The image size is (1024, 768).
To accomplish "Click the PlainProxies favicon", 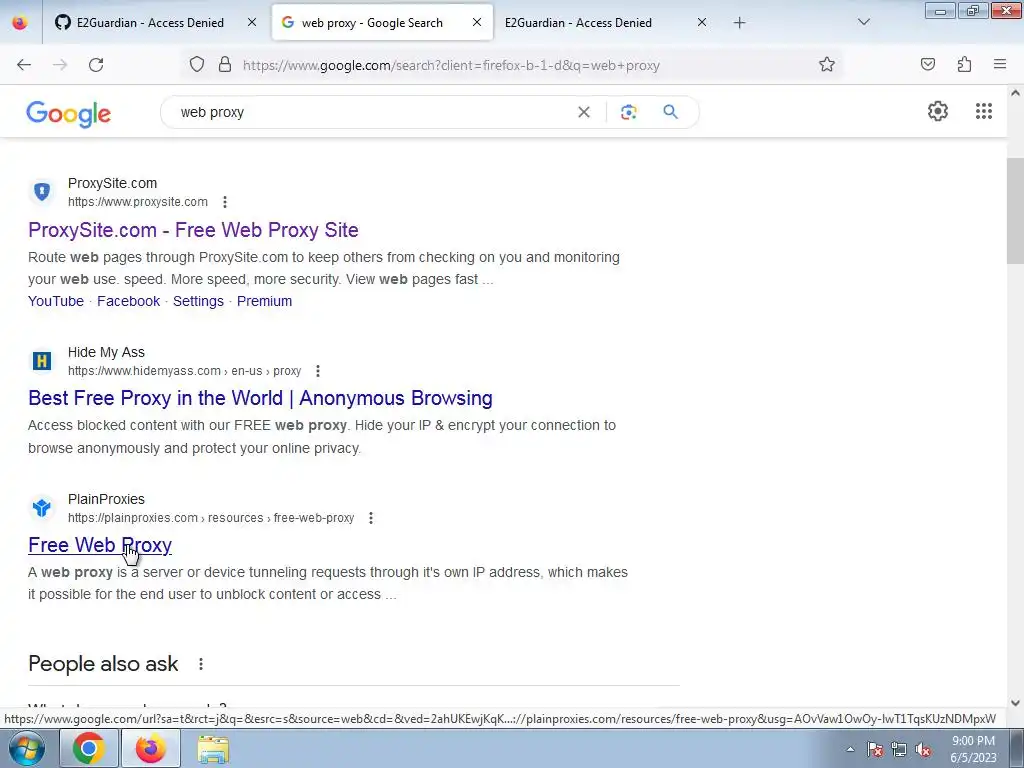I will coord(42,507).
